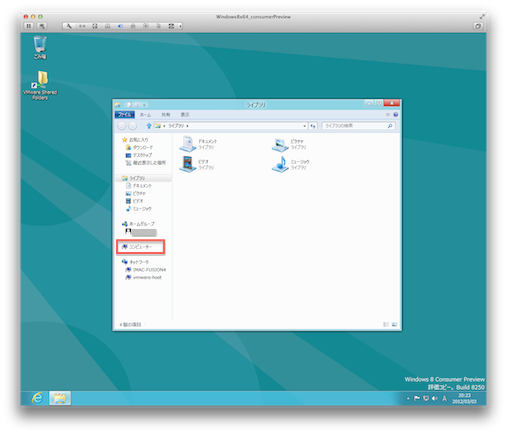Select ドキュメント in navigation tree
507x434 pixels.
139,186
